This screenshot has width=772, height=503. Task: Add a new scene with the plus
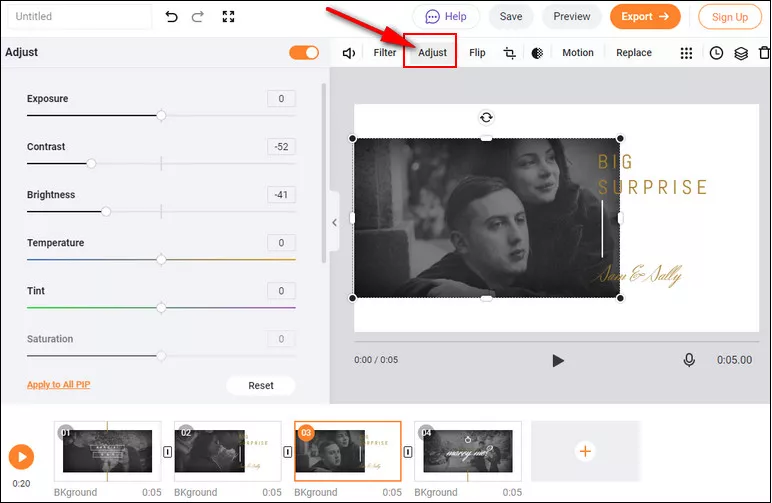pyautogui.click(x=585, y=451)
